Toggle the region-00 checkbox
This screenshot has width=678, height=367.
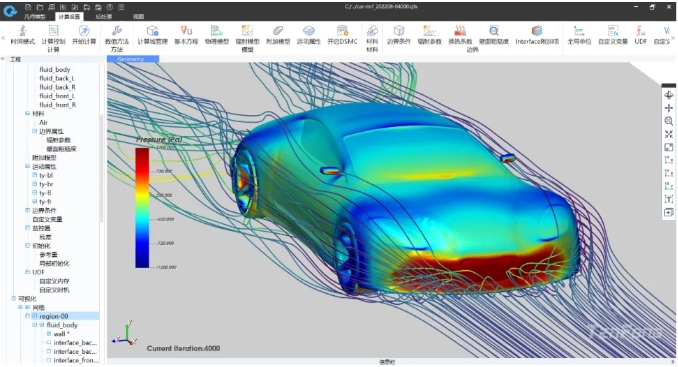point(35,316)
